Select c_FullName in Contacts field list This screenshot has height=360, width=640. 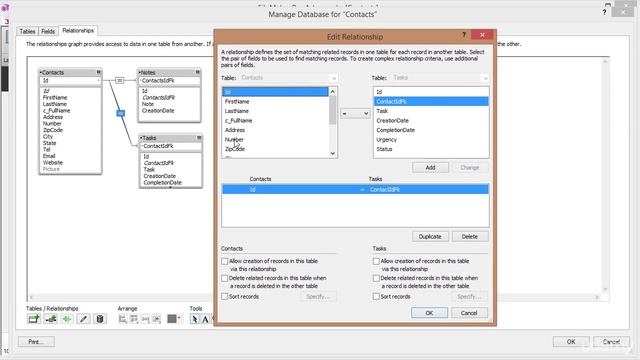coord(275,120)
